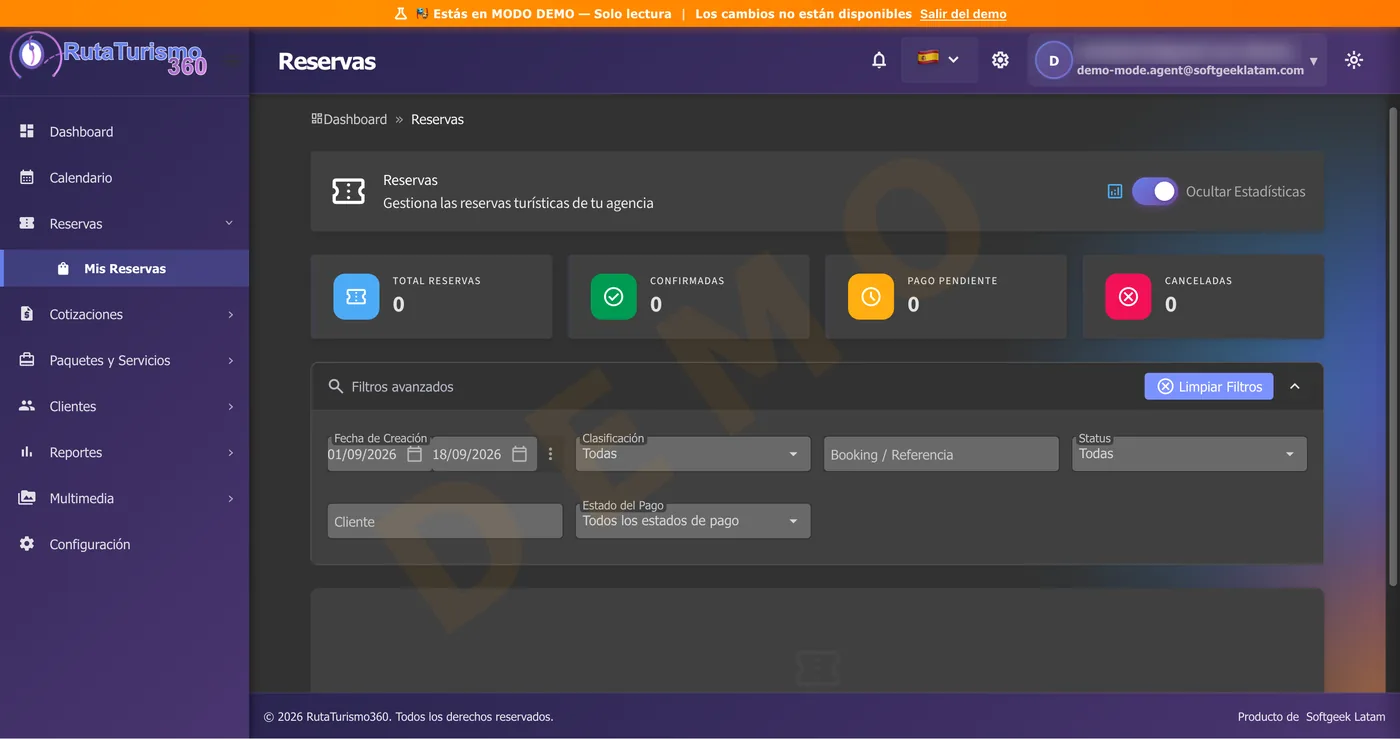Screen dimensions: 1400x739
Task: Expand Multimedia in the sidebar
Action: pos(124,498)
